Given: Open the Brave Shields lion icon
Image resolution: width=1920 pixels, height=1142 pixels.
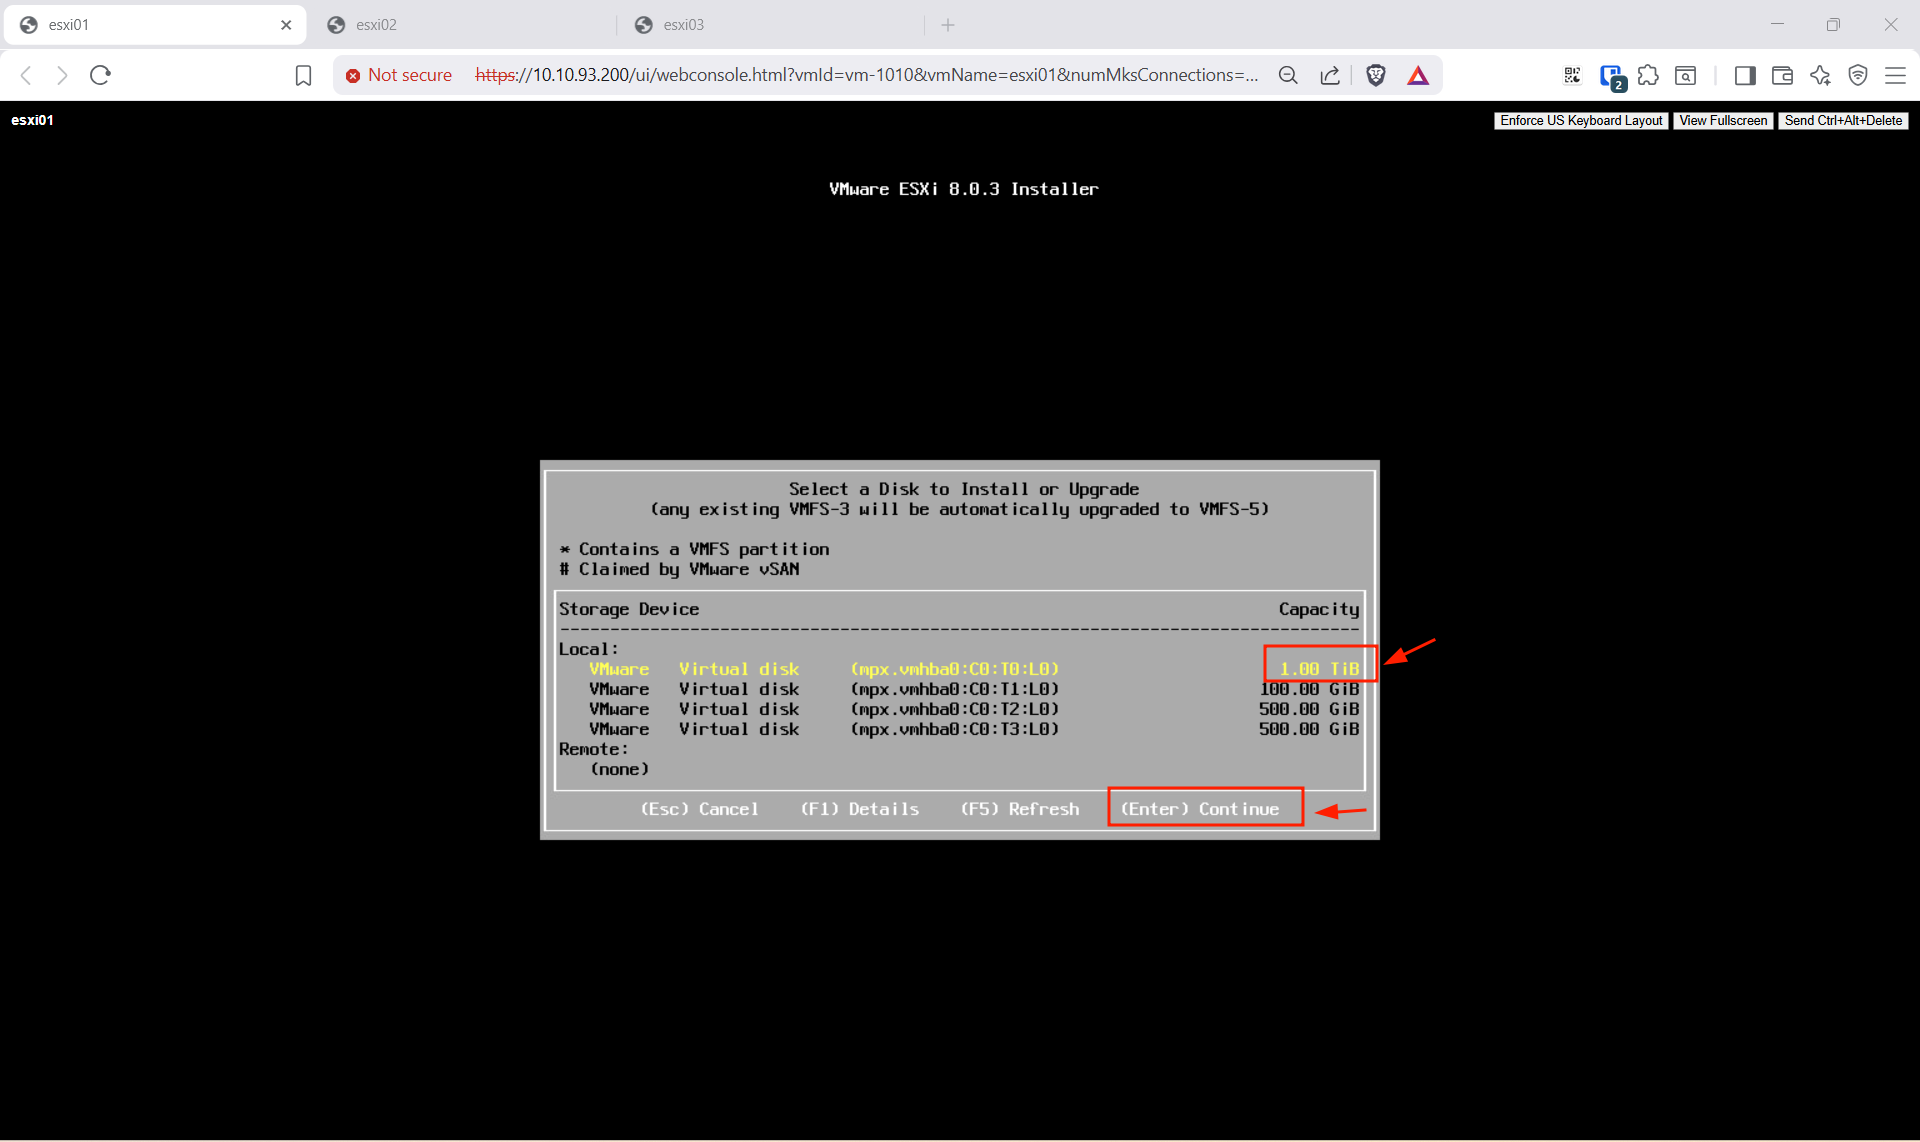Looking at the screenshot, I should point(1376,75).
